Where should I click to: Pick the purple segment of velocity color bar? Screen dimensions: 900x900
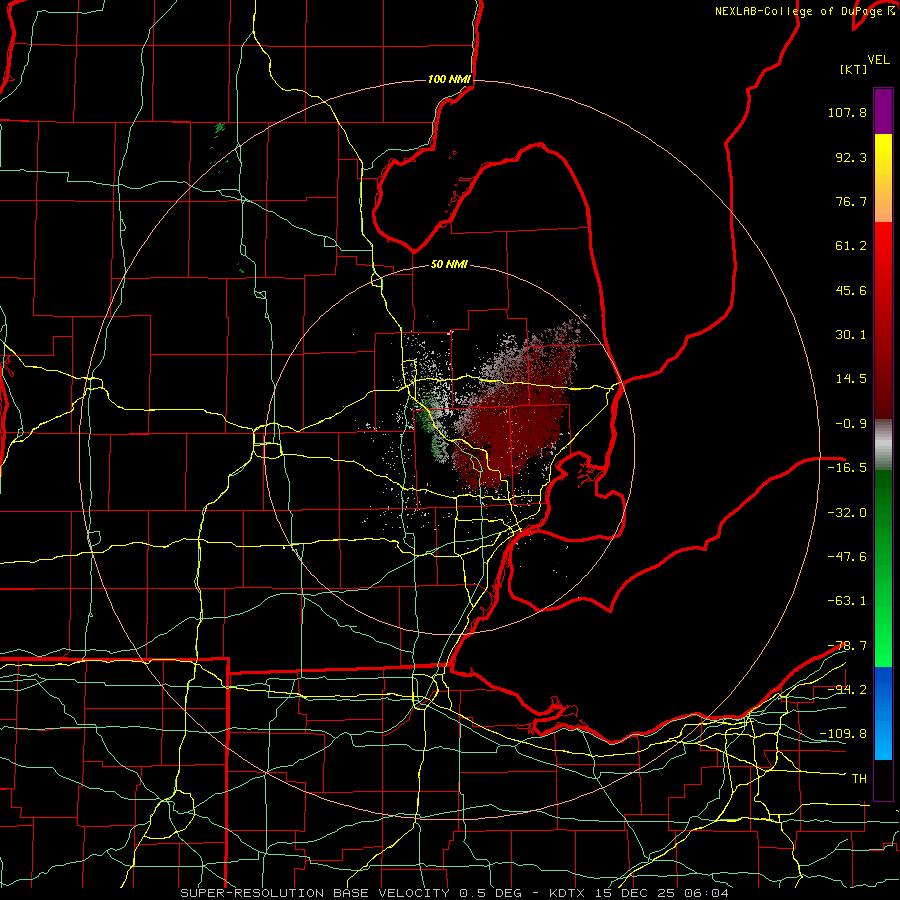(883, 111)
